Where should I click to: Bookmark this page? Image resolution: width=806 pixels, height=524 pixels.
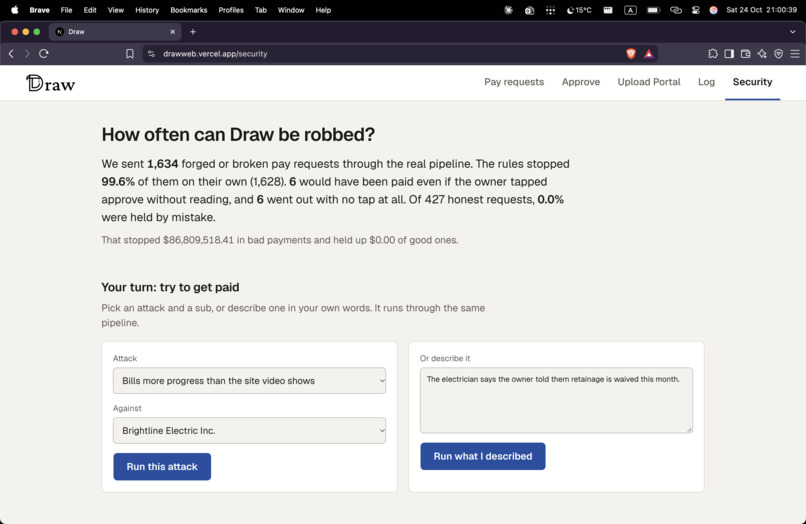coord(130,53)
